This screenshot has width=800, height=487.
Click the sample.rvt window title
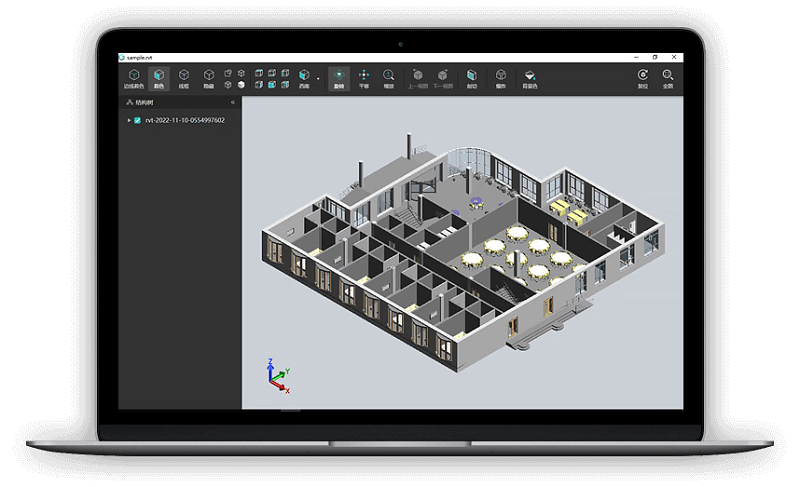coord(139,58)
